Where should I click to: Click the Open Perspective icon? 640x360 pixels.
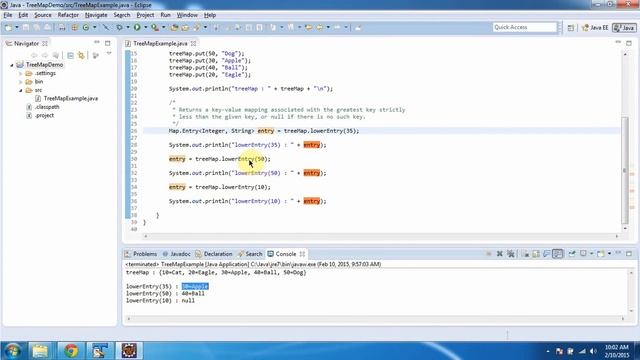click(571, 28)
